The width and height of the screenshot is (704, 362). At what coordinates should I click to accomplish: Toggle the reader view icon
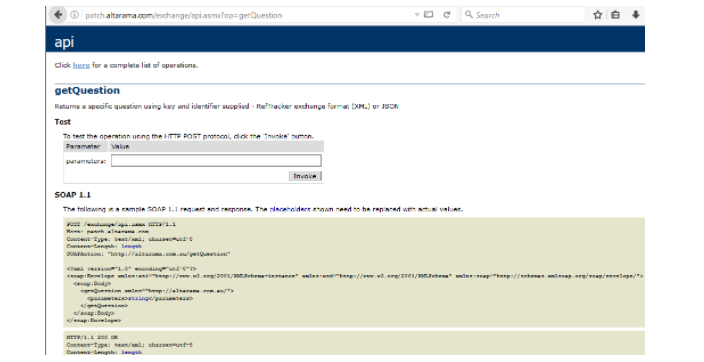click(x=429, y=15)
